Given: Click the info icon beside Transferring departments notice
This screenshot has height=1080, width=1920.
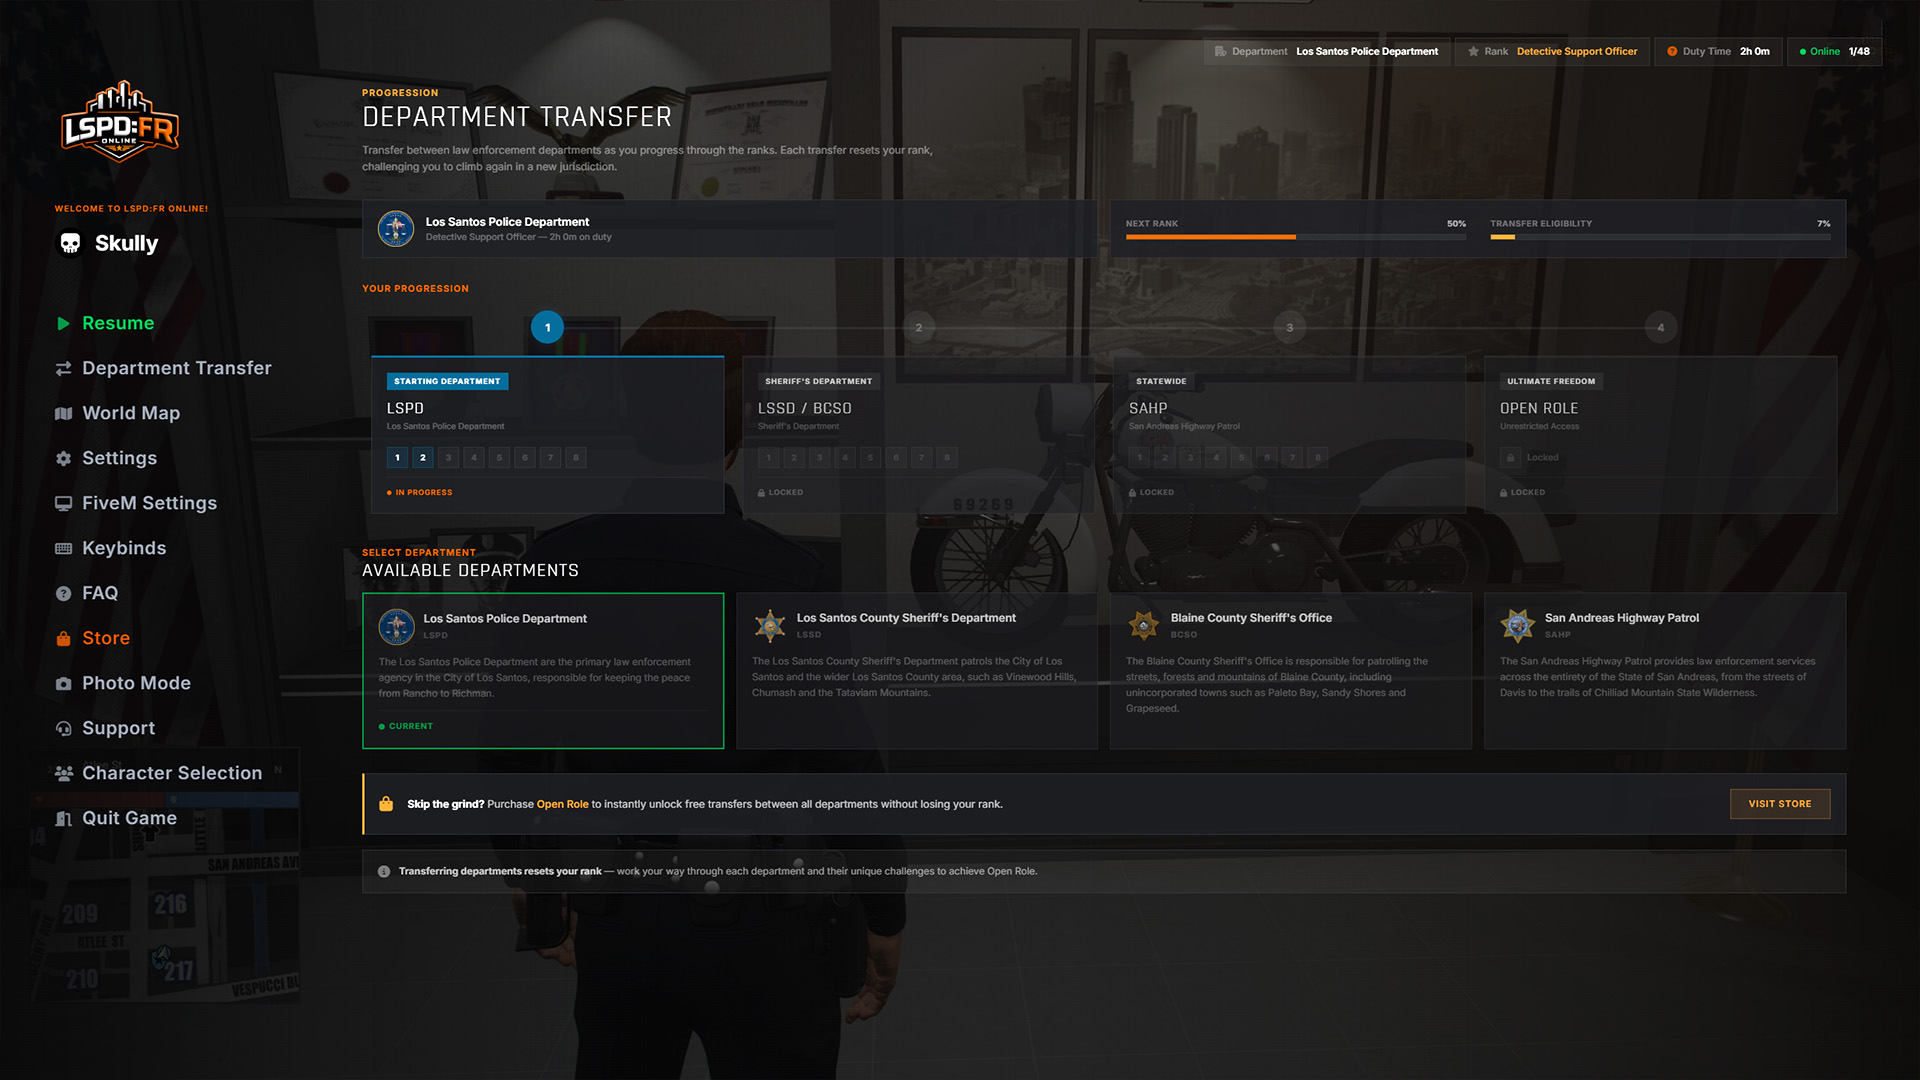Looking at the screenshot, I should coord(384,871).
